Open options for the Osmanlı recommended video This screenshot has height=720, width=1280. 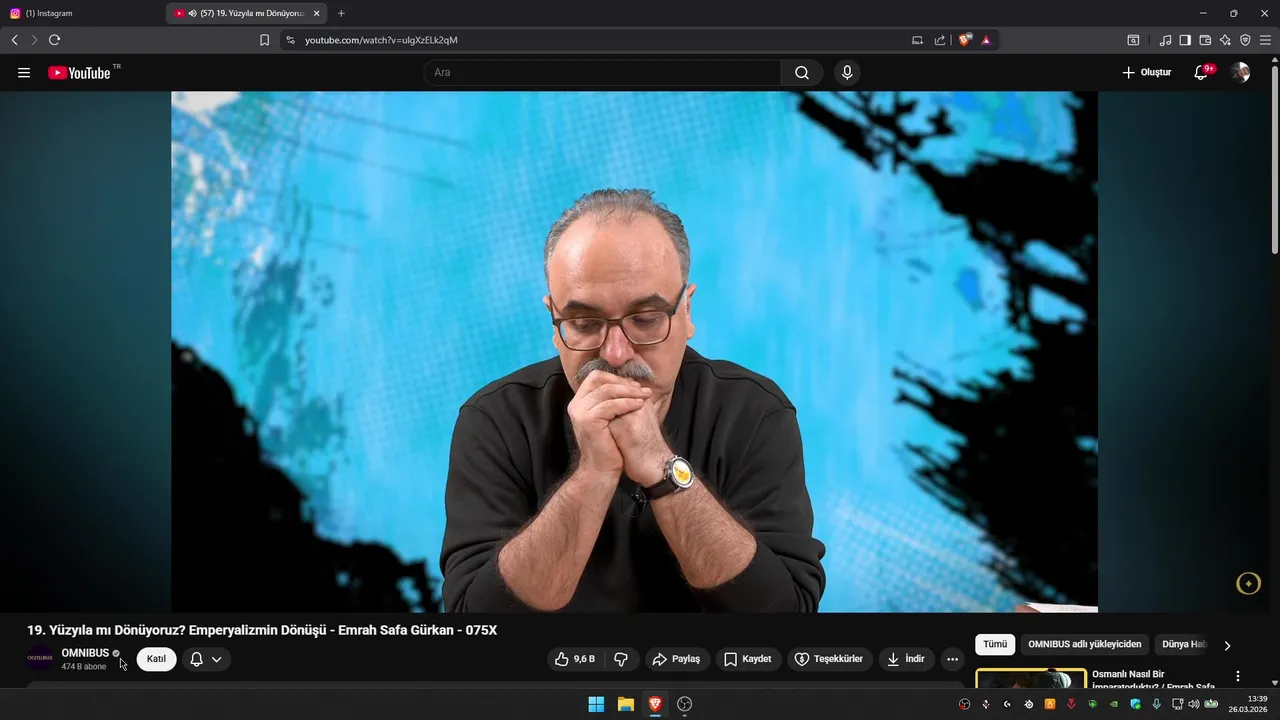coord(1238,677)
